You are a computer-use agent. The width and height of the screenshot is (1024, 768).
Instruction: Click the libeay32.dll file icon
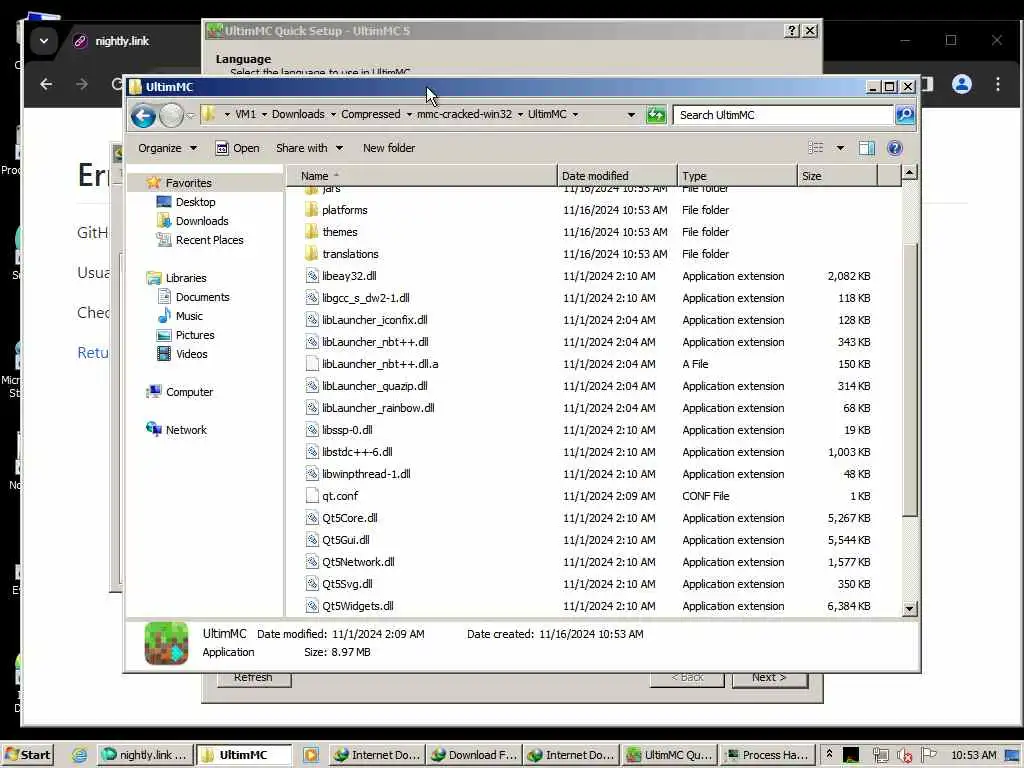tap(312, 276)
